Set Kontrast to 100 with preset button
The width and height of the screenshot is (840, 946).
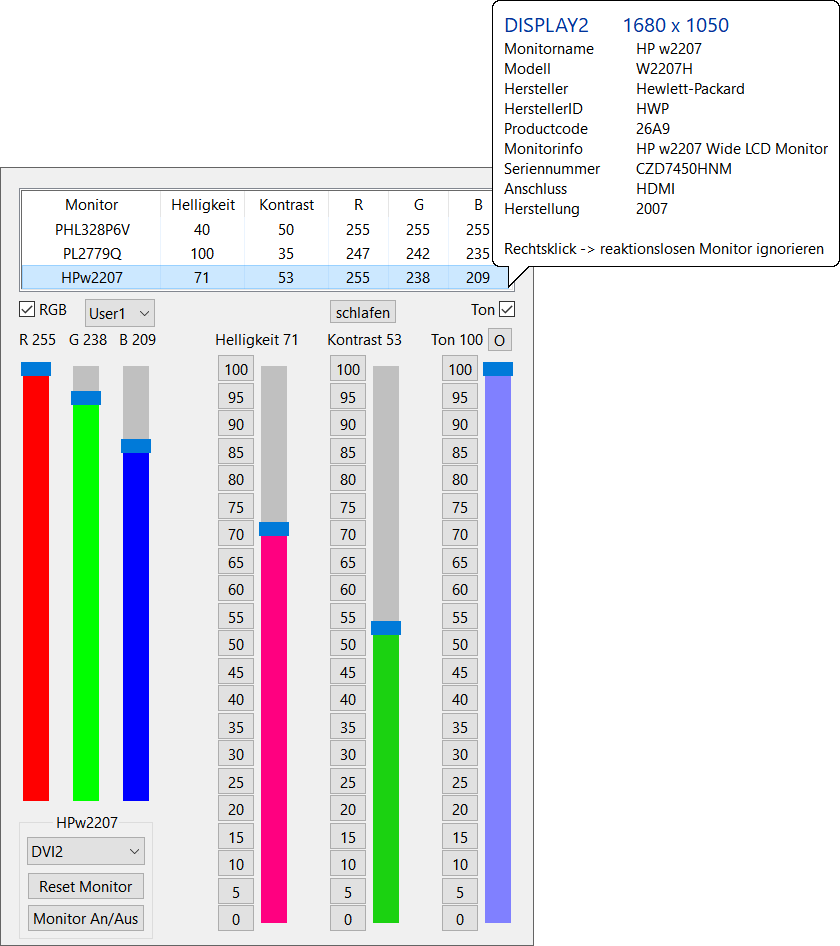348,369
